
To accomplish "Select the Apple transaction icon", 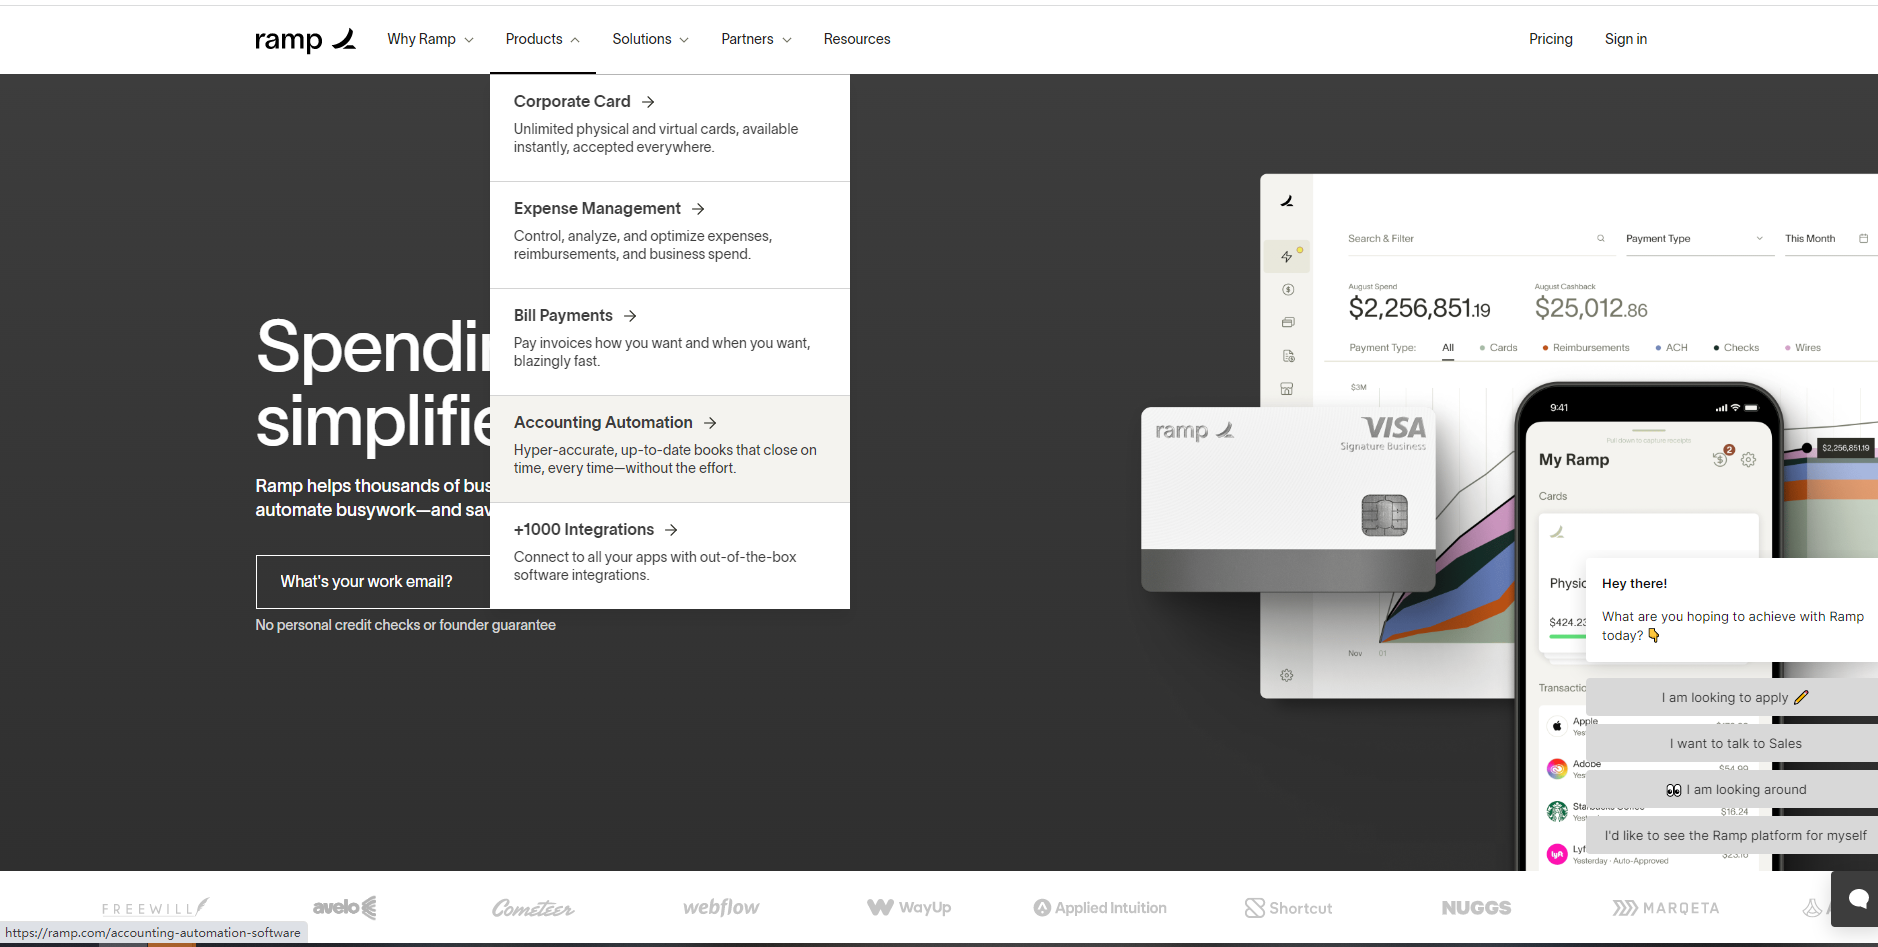I will tap(1557, 726).
